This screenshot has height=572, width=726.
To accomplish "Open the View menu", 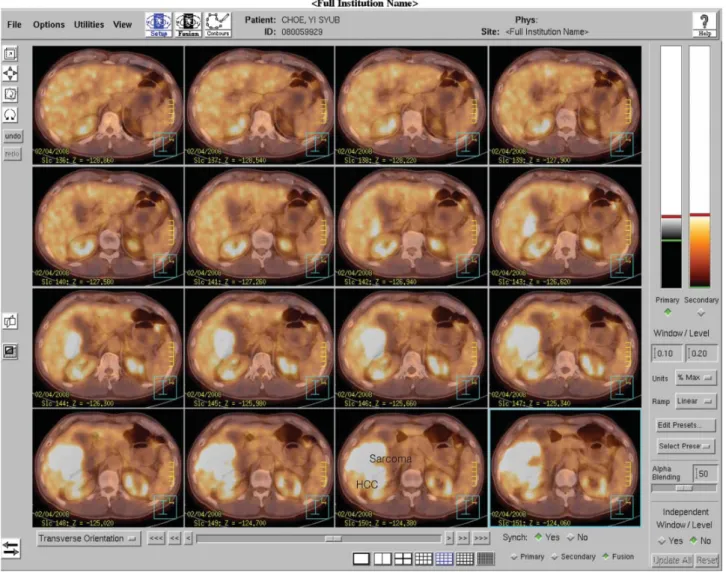I will (123, 25).
